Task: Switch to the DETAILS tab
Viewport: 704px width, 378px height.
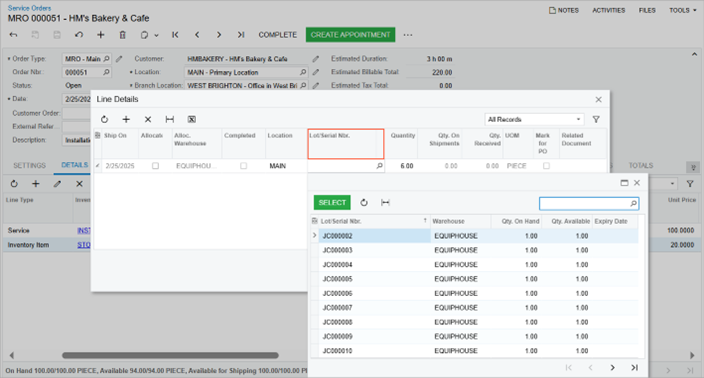Action: click(x=75, y=165)
